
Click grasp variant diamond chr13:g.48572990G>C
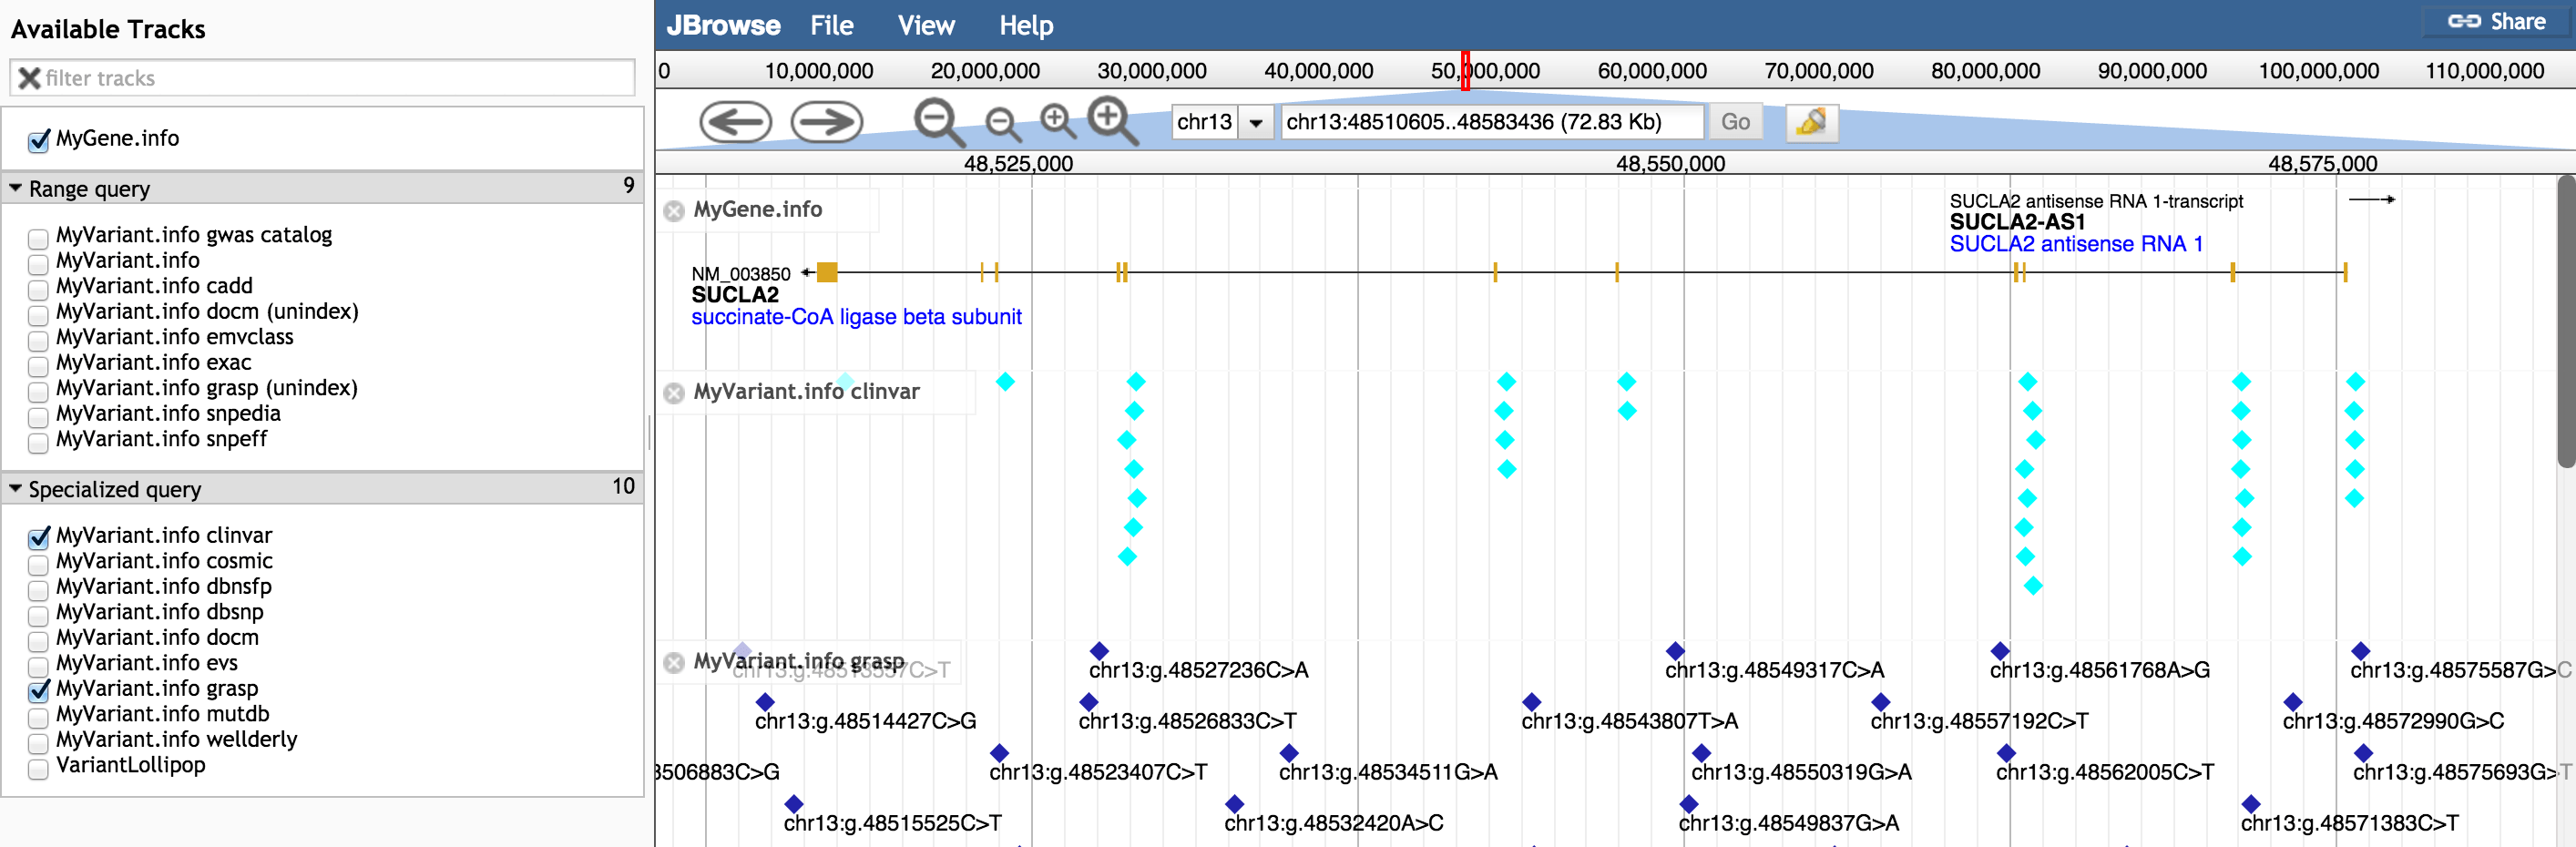click(2293, 702)
